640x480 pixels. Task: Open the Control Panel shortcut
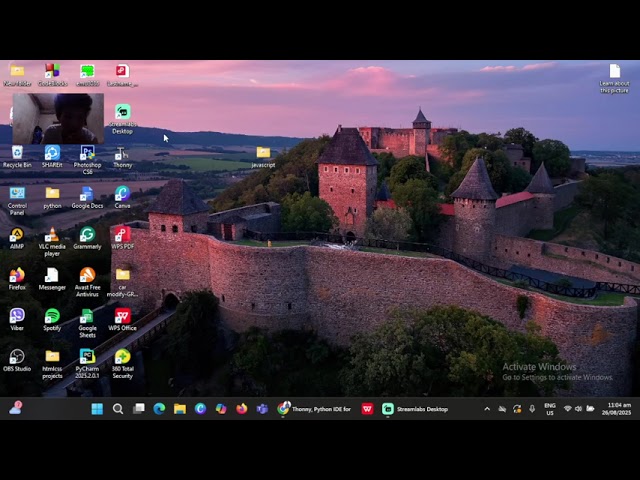[17, 200]
